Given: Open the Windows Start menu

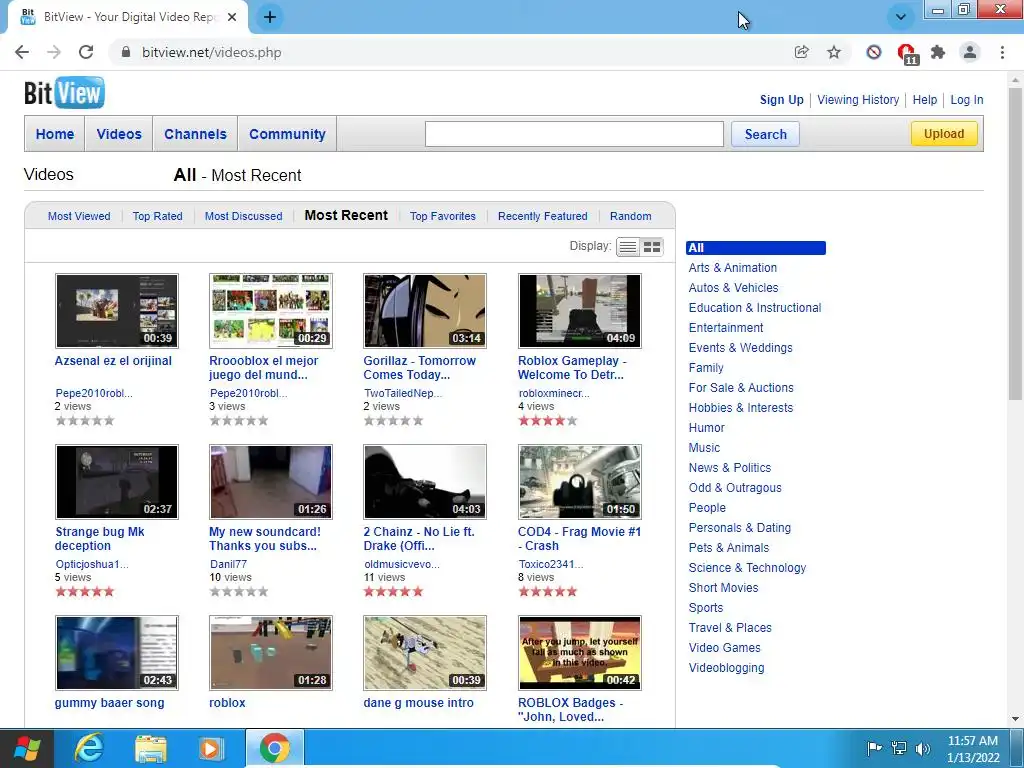Looking at the screenshot, I should coord(27,748).
